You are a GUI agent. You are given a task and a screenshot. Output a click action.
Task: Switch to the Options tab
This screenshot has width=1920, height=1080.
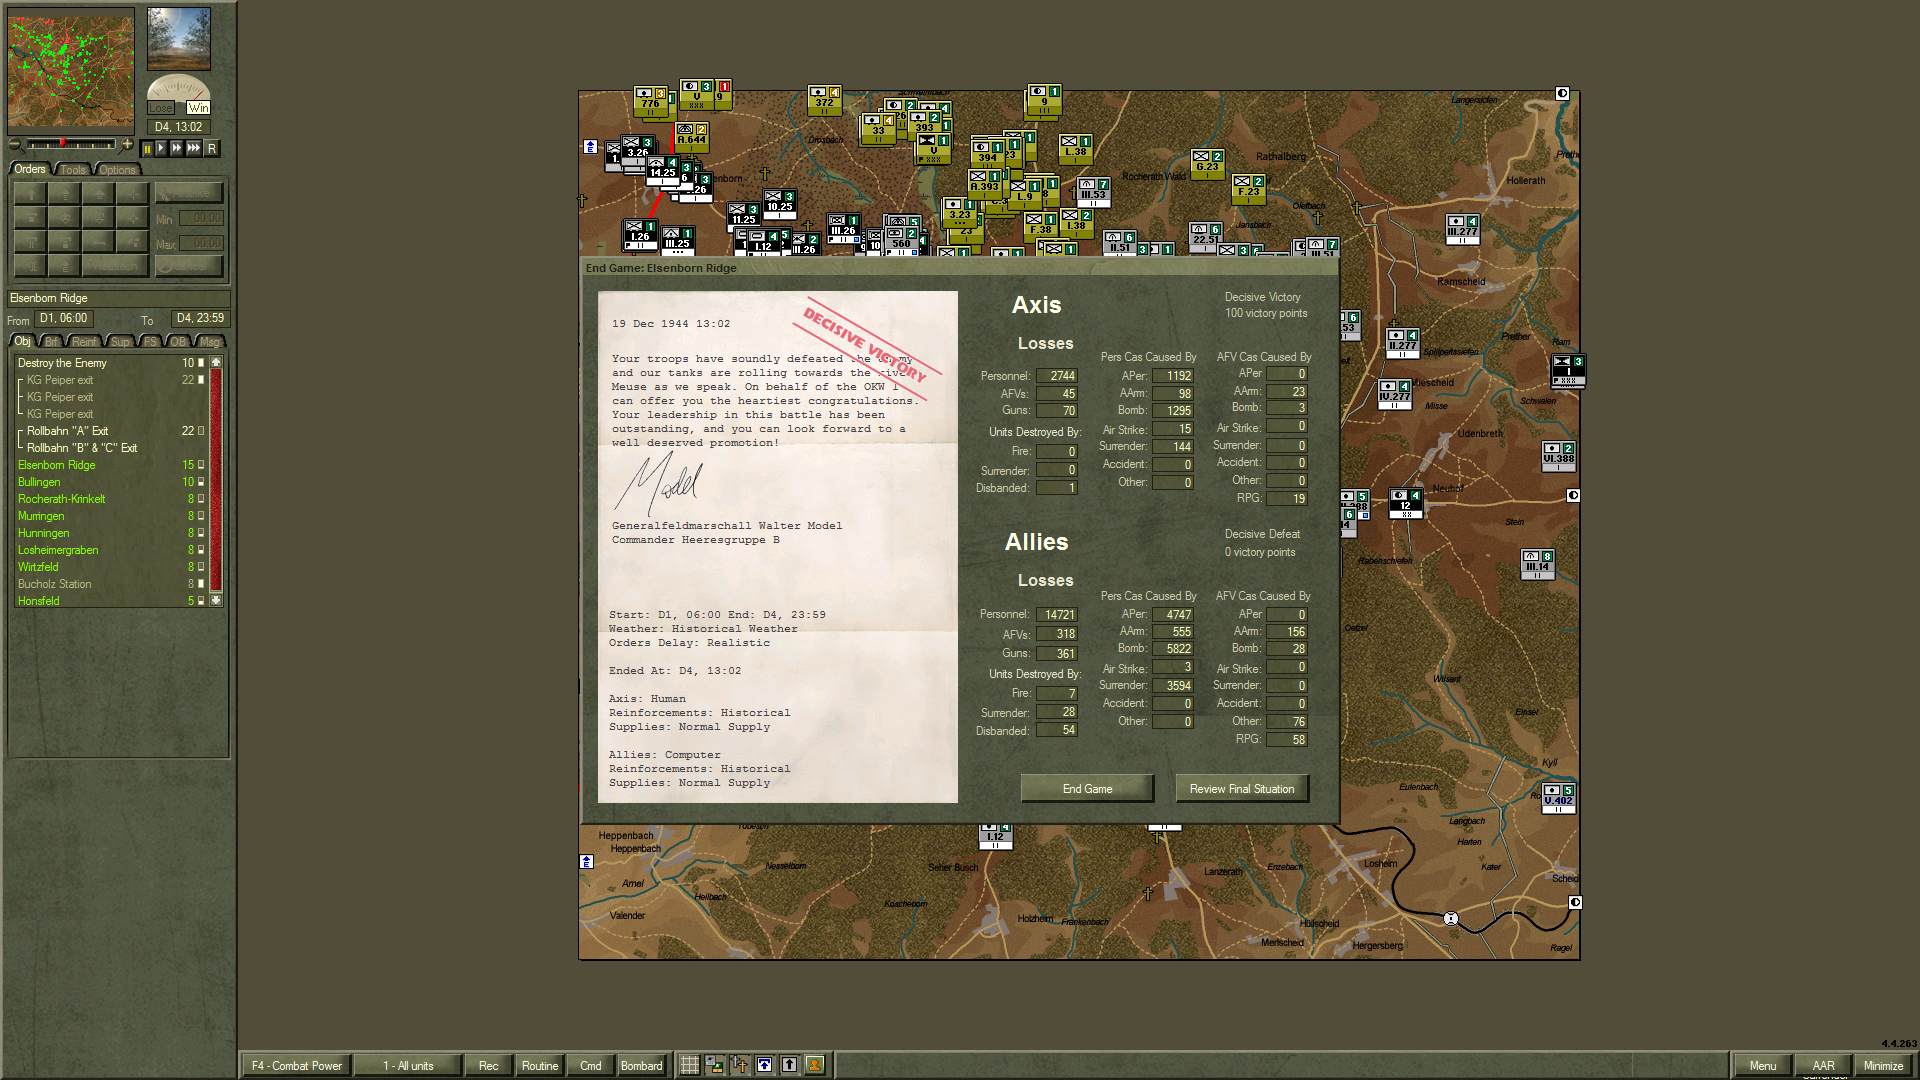(117, 170)
